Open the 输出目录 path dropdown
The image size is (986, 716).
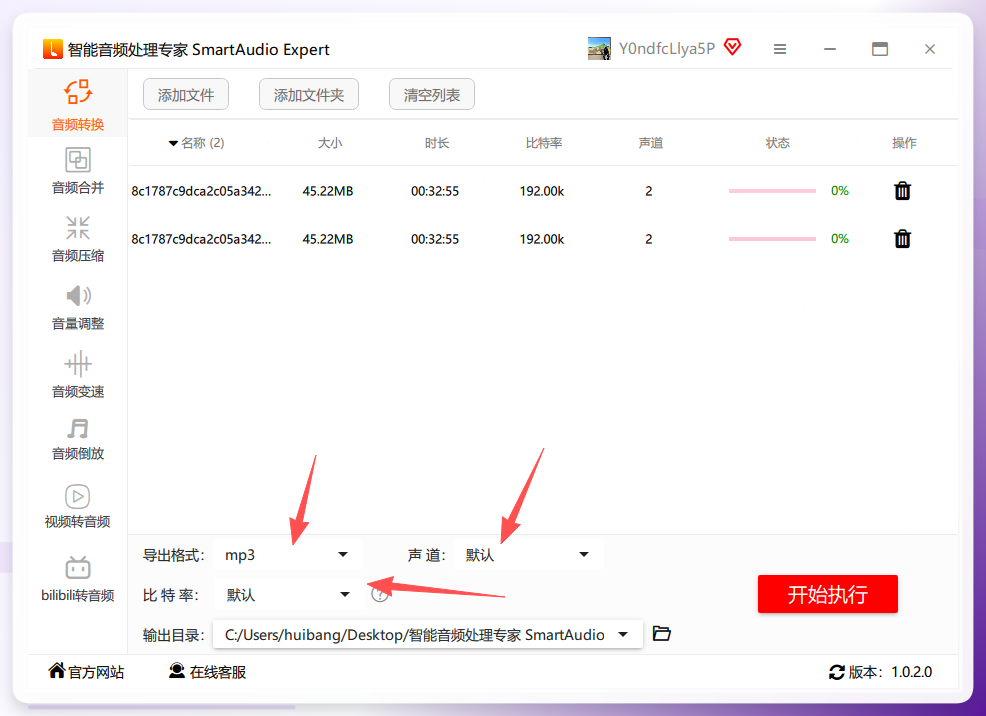[428, 634]
